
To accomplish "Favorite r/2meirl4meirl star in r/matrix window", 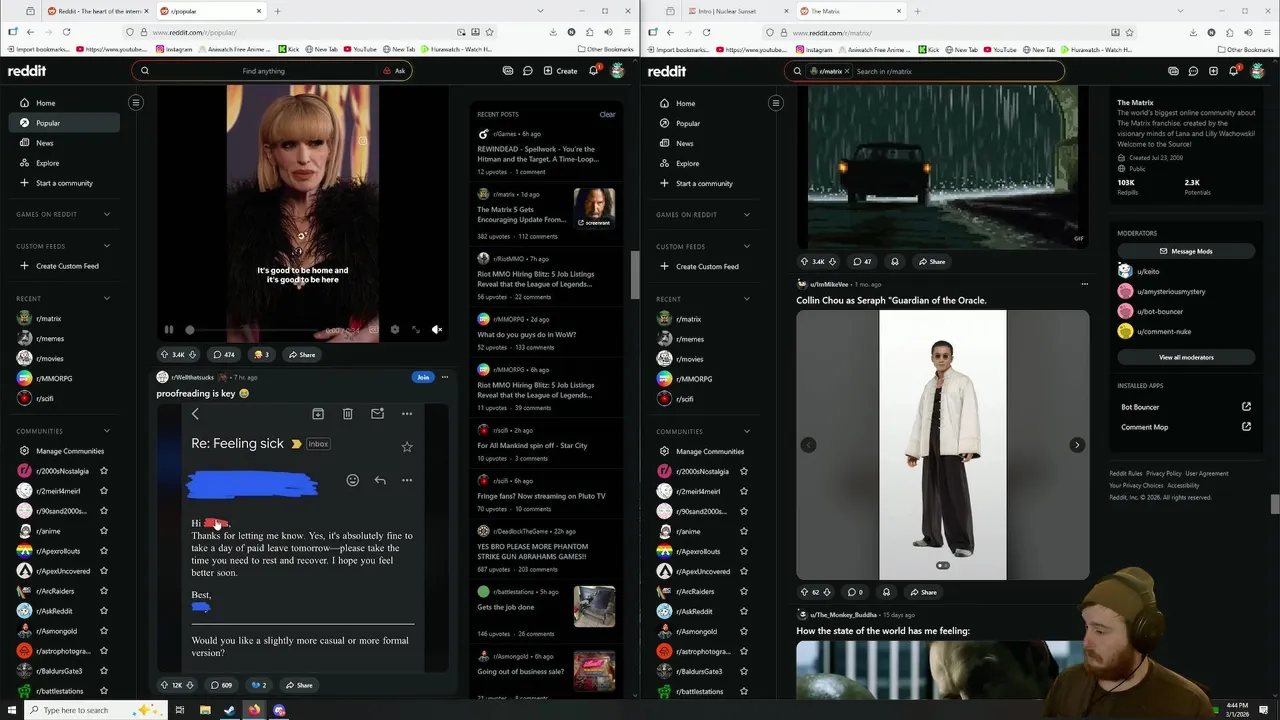I will 744,491.
